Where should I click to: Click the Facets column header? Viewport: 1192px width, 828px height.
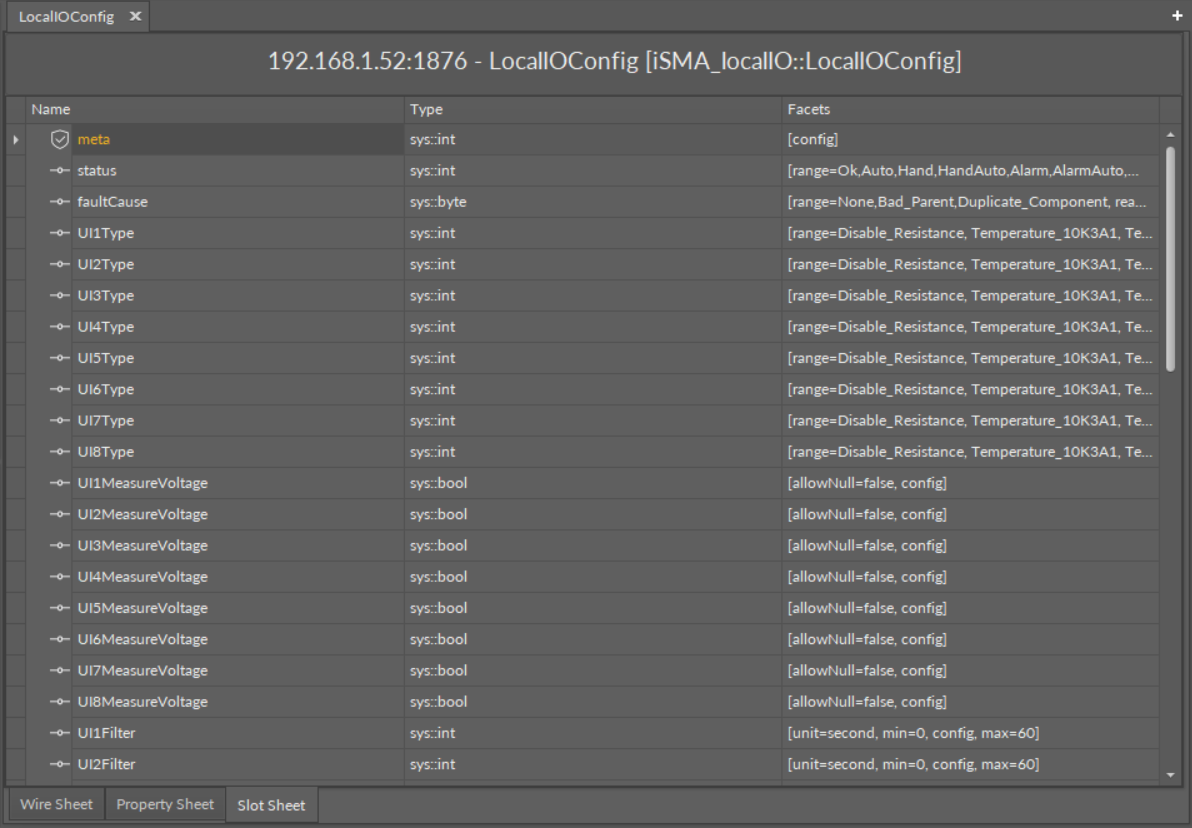click(x=970, y=109)
